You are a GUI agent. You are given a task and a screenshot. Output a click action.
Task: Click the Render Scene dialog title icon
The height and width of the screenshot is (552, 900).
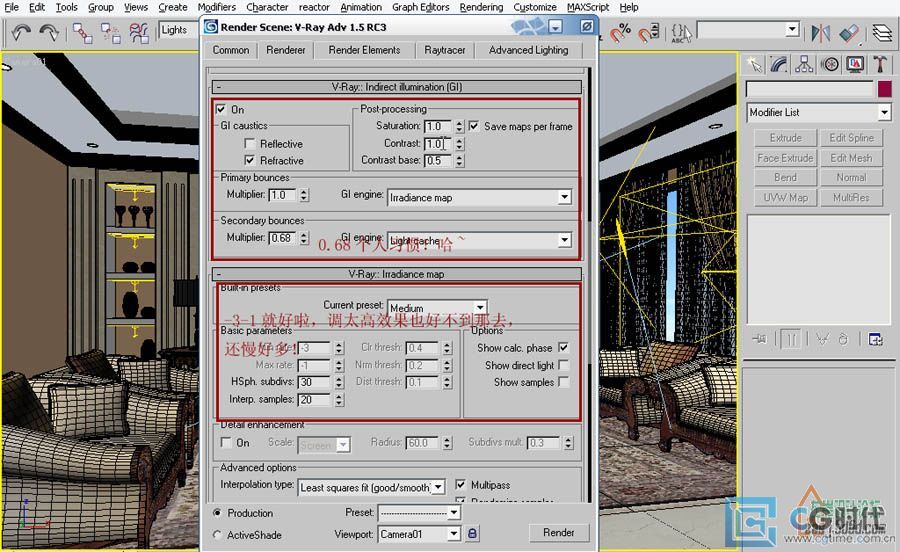click(211, 27)
